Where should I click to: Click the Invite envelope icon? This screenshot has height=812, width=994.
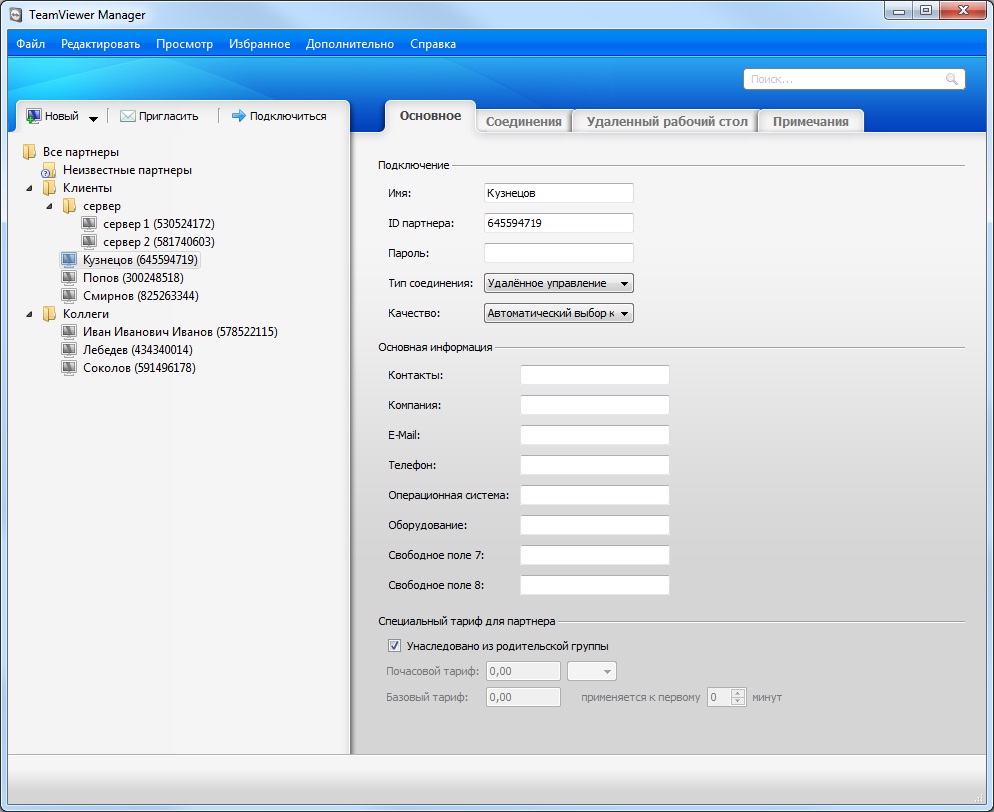(127, 116)
